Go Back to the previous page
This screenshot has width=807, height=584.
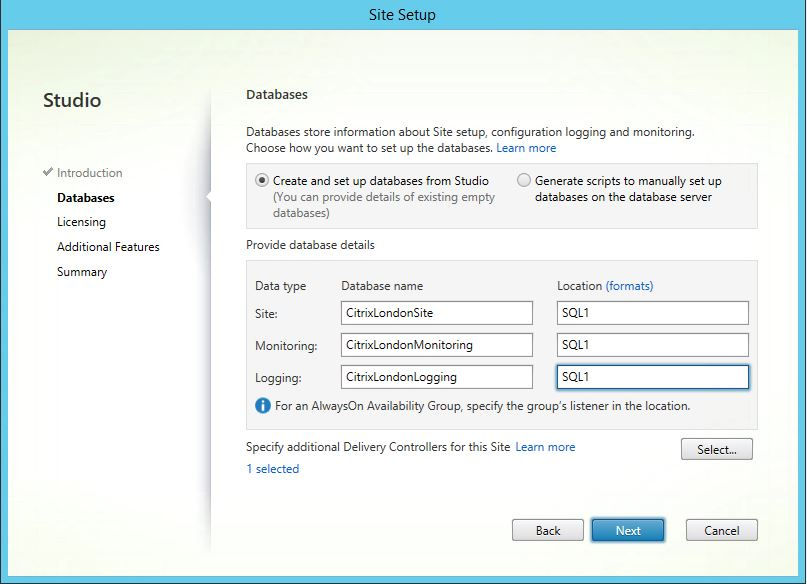[548, 530]
